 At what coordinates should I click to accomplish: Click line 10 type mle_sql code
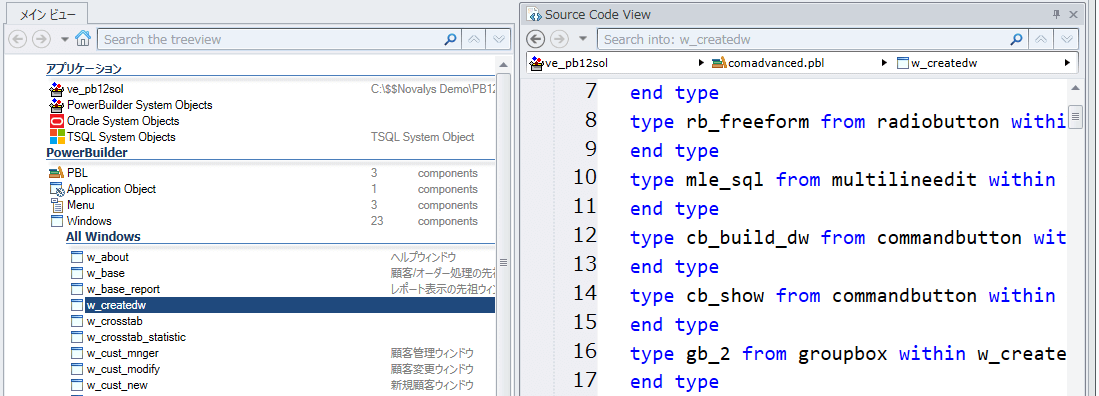click(x=842, y=179)
